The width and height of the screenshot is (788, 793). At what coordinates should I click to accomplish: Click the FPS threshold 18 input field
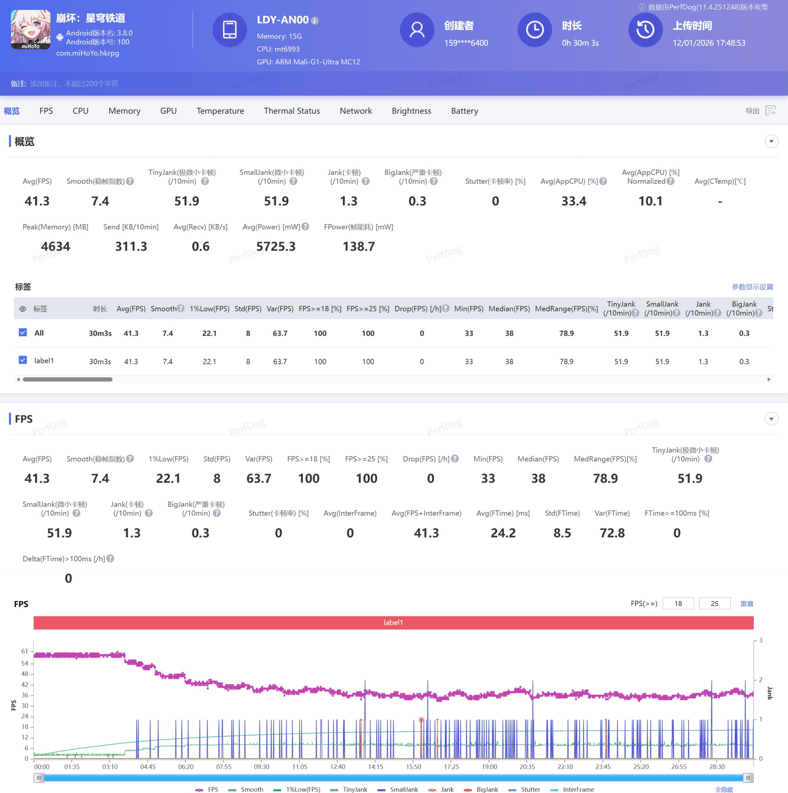[x=678, y=604]
